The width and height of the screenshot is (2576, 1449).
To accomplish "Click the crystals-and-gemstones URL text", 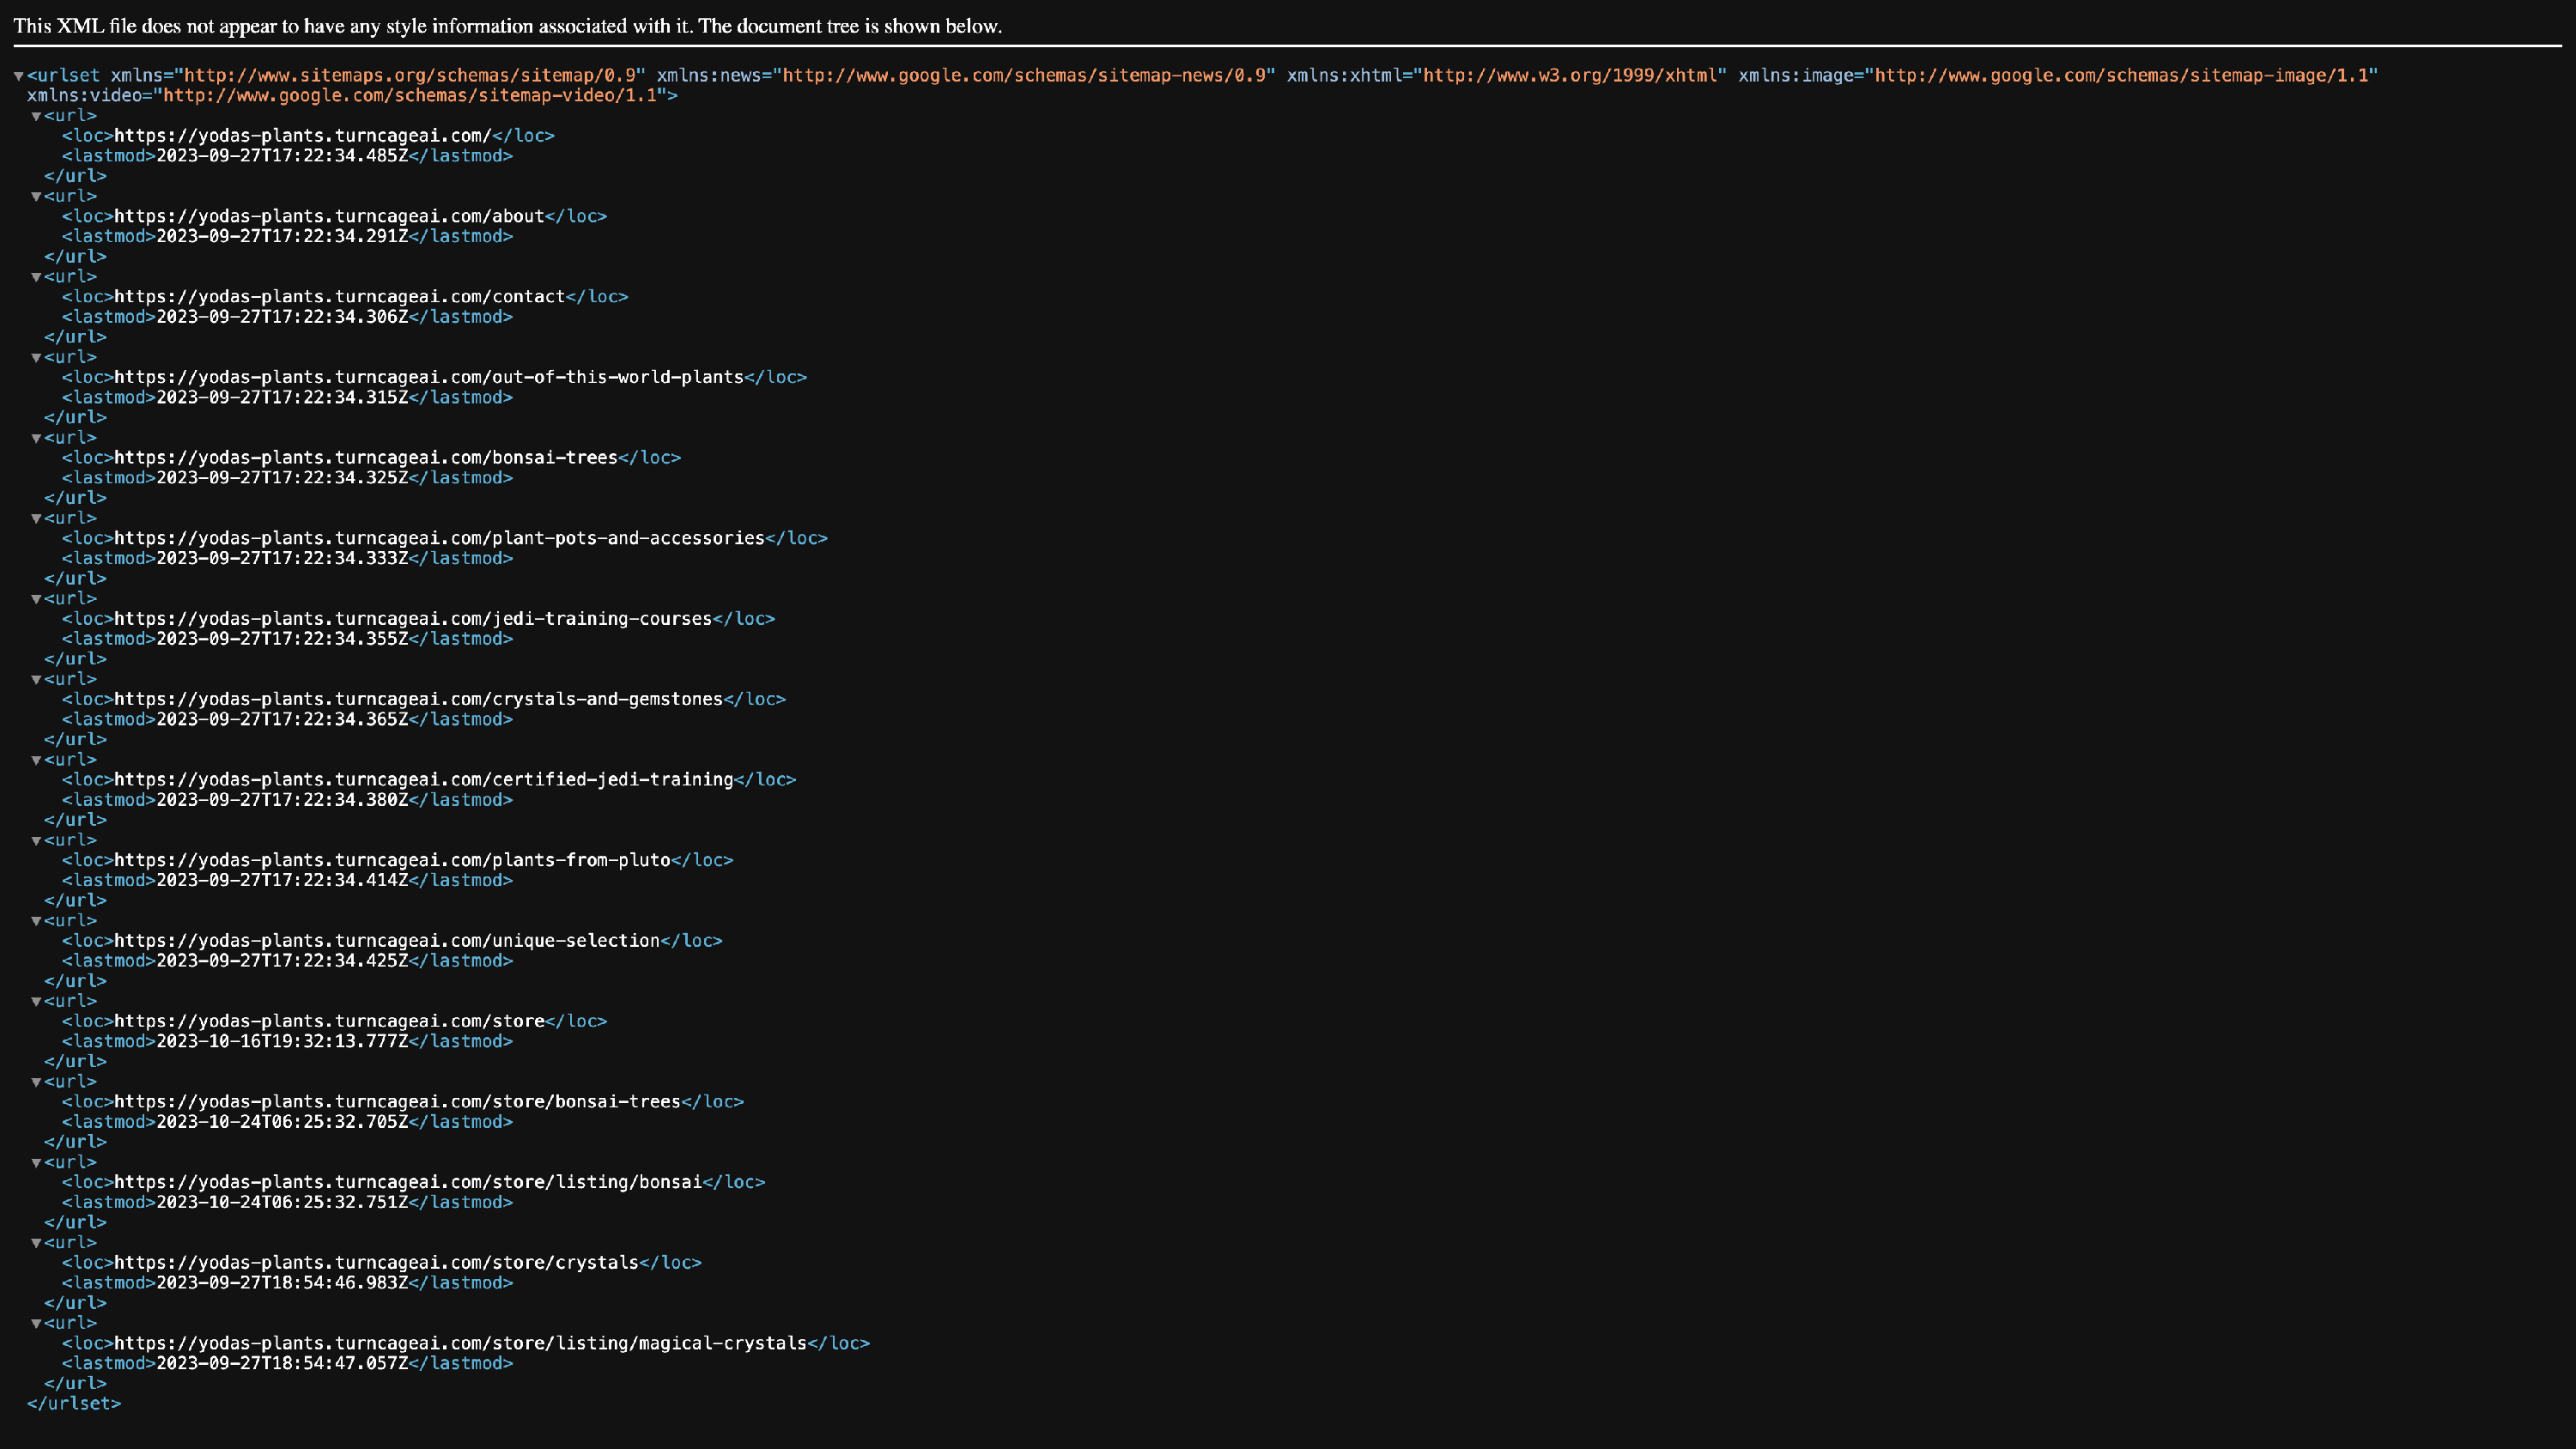I will point(418,699).
